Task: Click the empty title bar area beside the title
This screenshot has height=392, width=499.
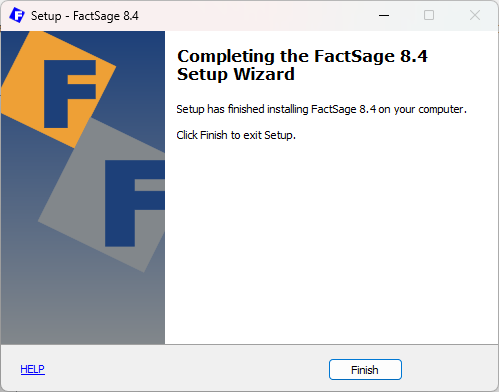Action: [x=257, y=15]
